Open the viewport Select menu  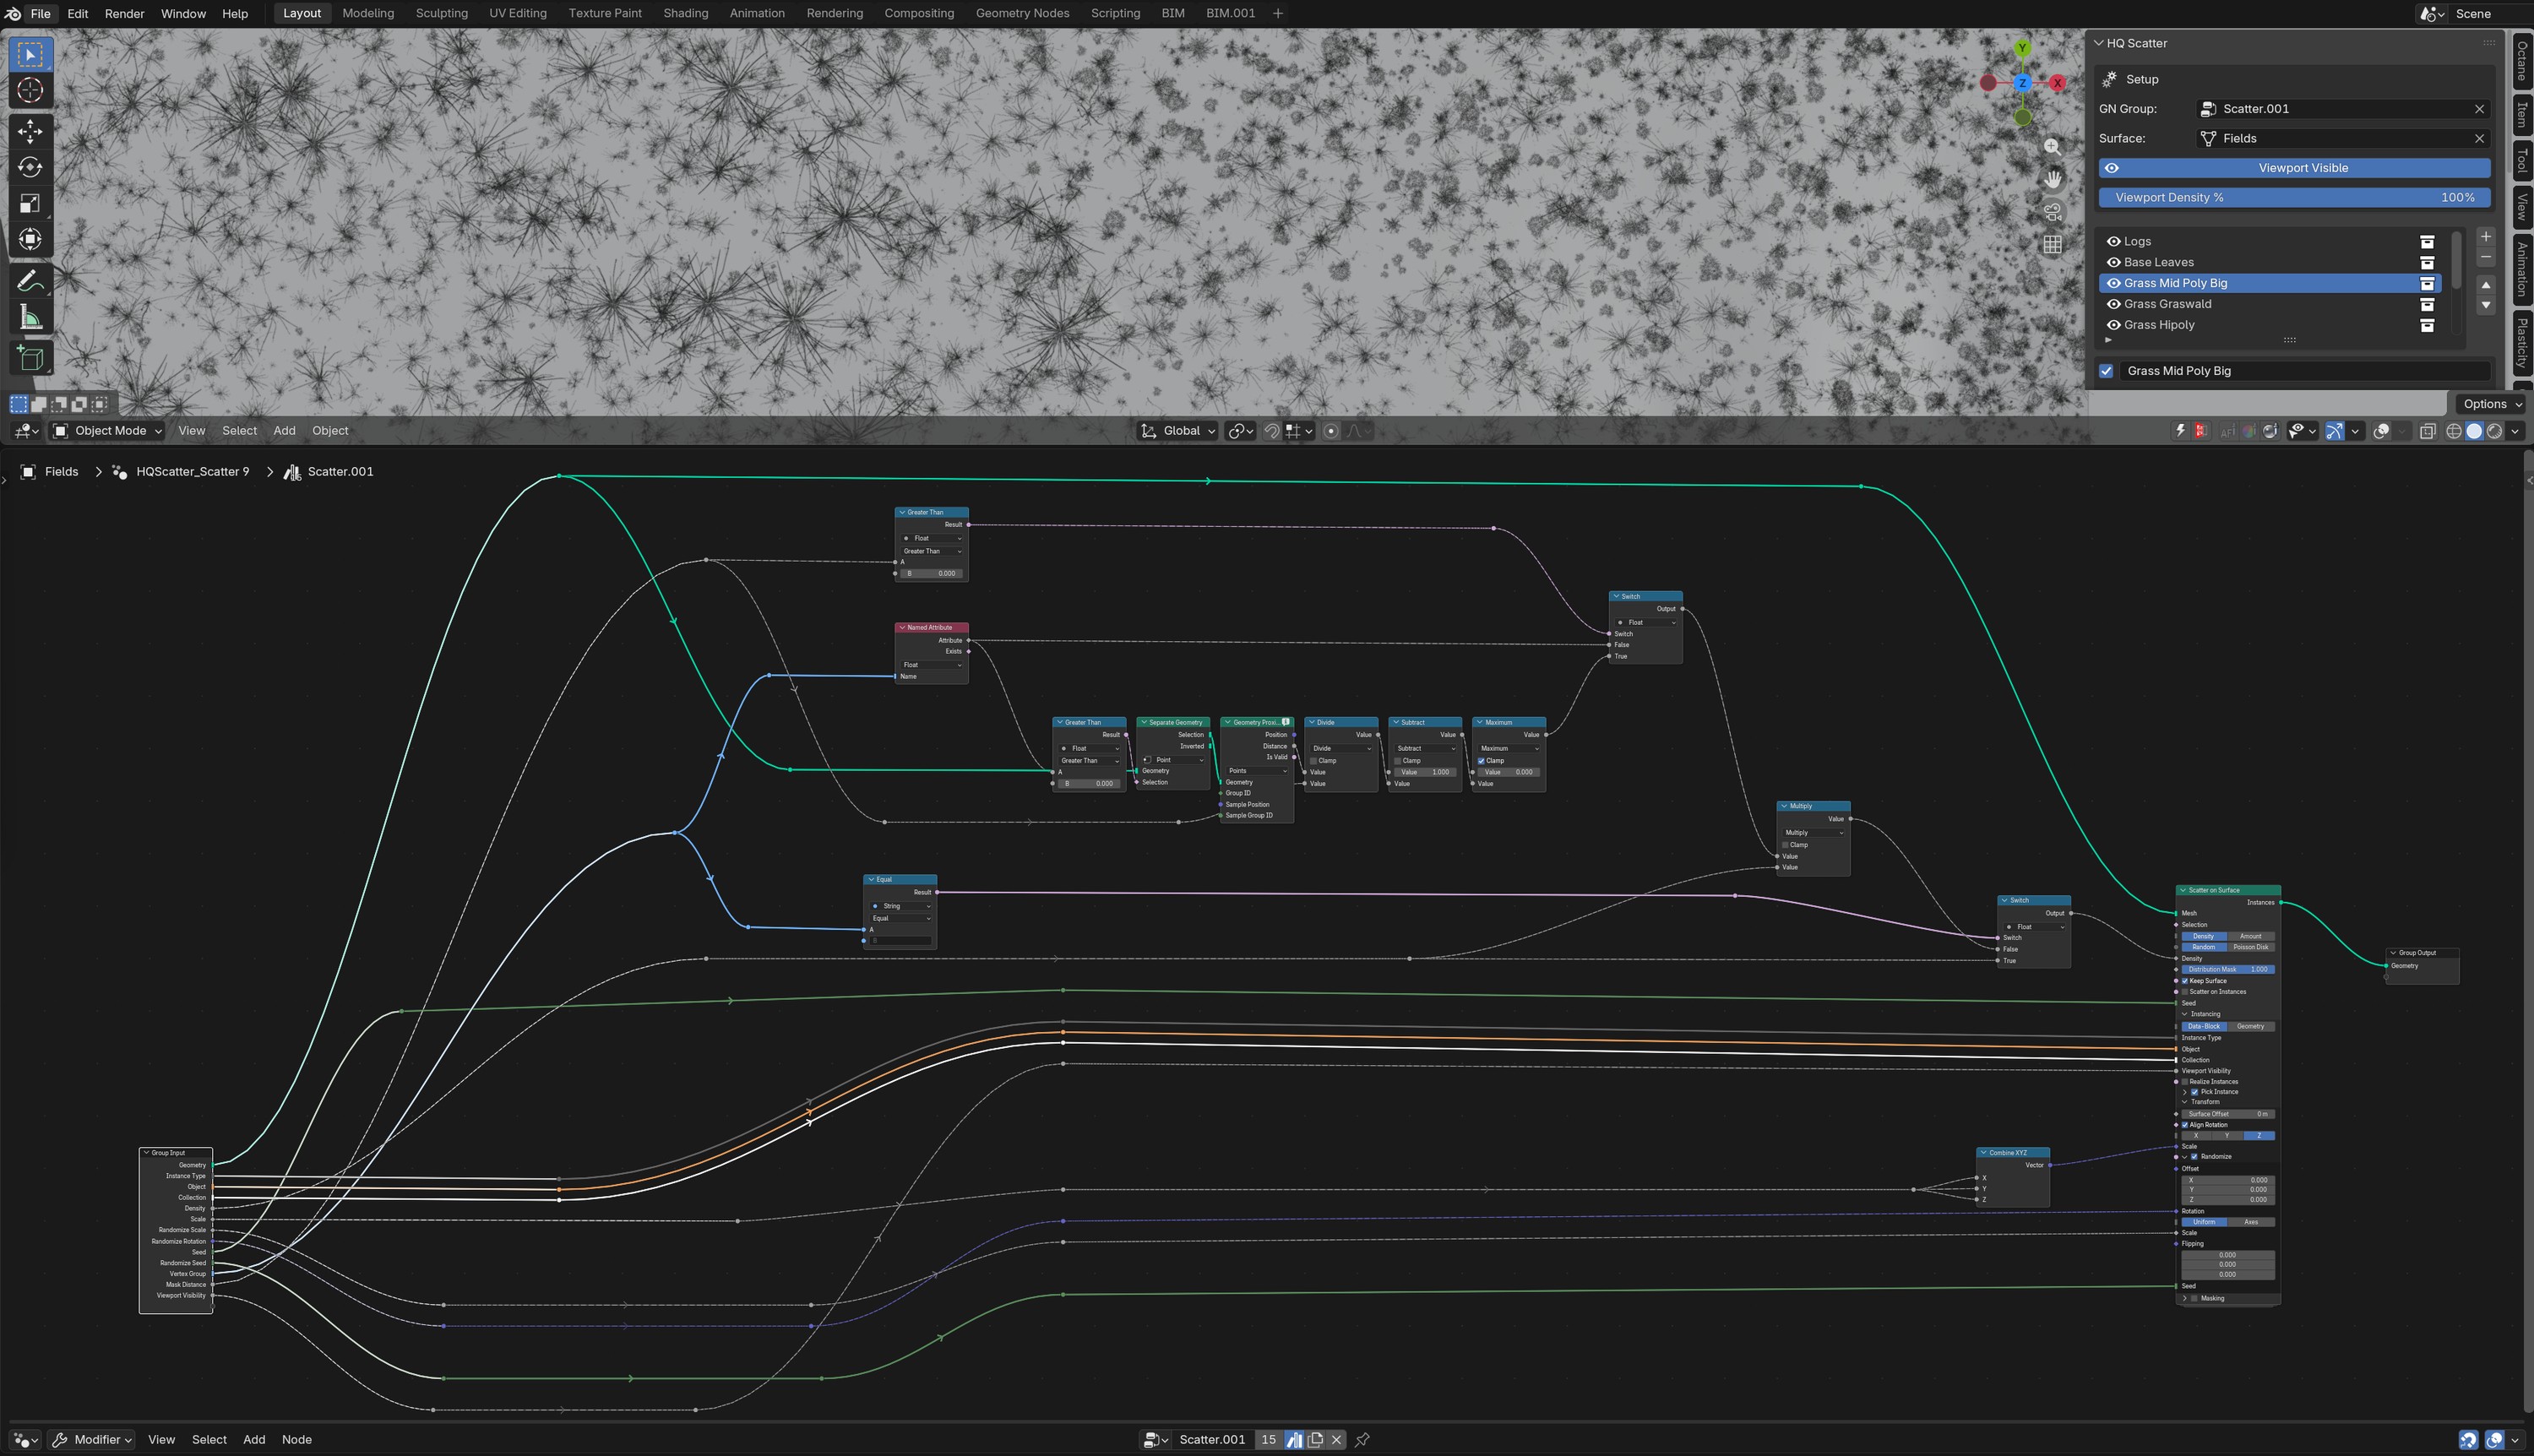point(239,431)
